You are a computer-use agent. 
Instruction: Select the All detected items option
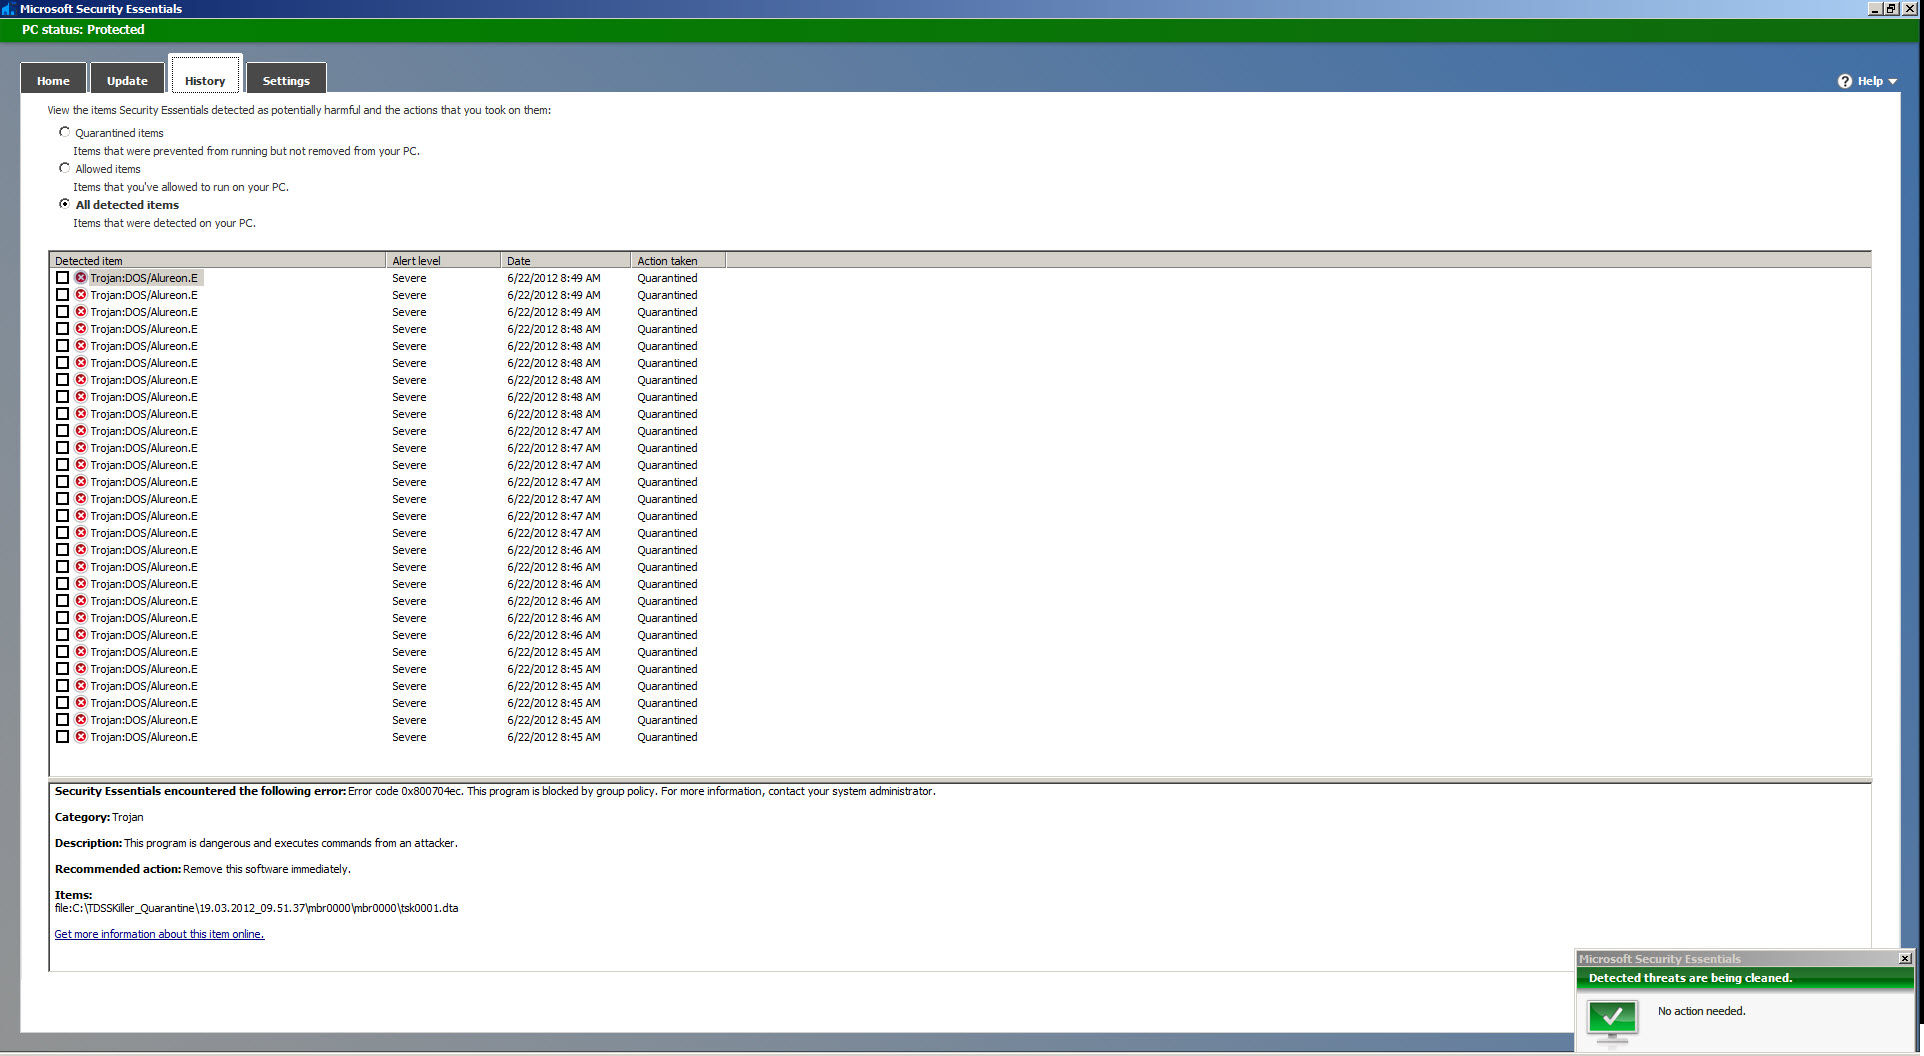click(65, 204)
